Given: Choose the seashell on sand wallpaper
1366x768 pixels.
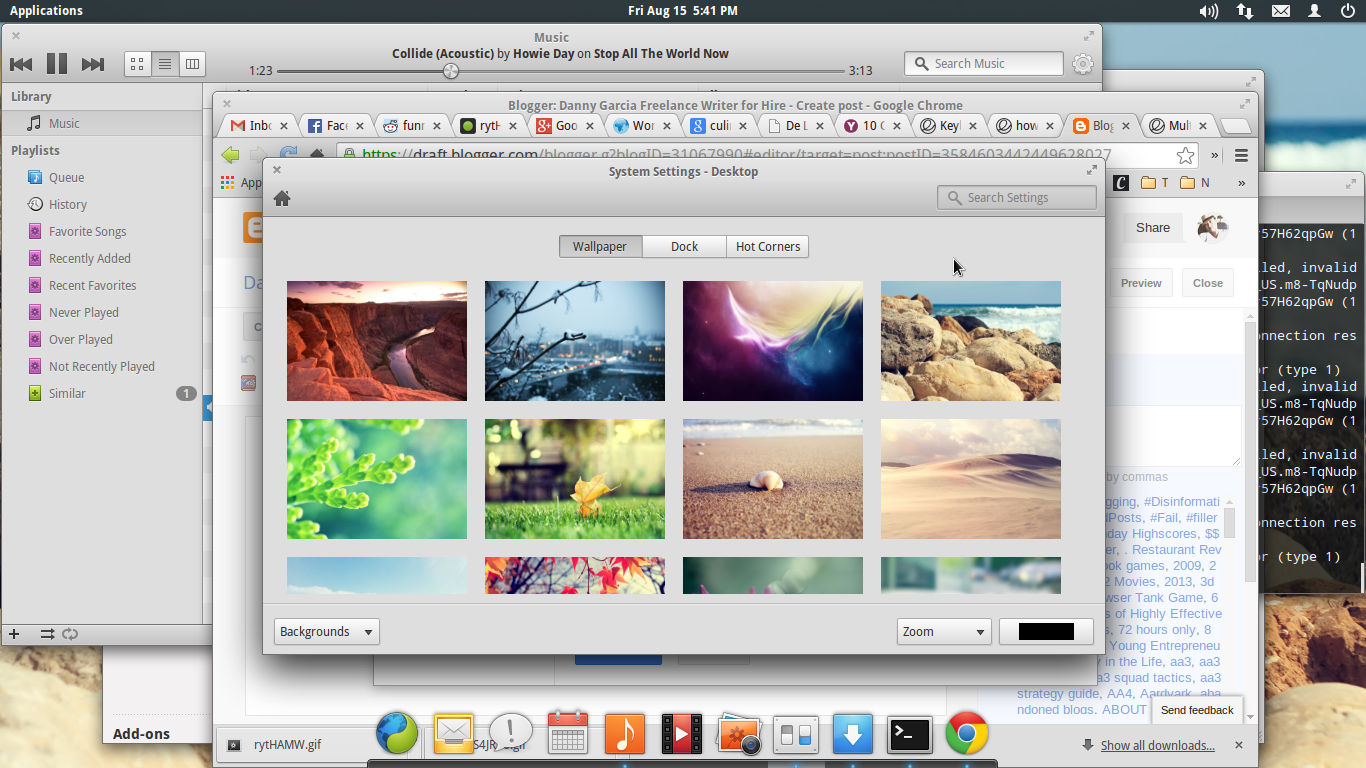Looking at the screenshot, I should click(x=773, y=479).
